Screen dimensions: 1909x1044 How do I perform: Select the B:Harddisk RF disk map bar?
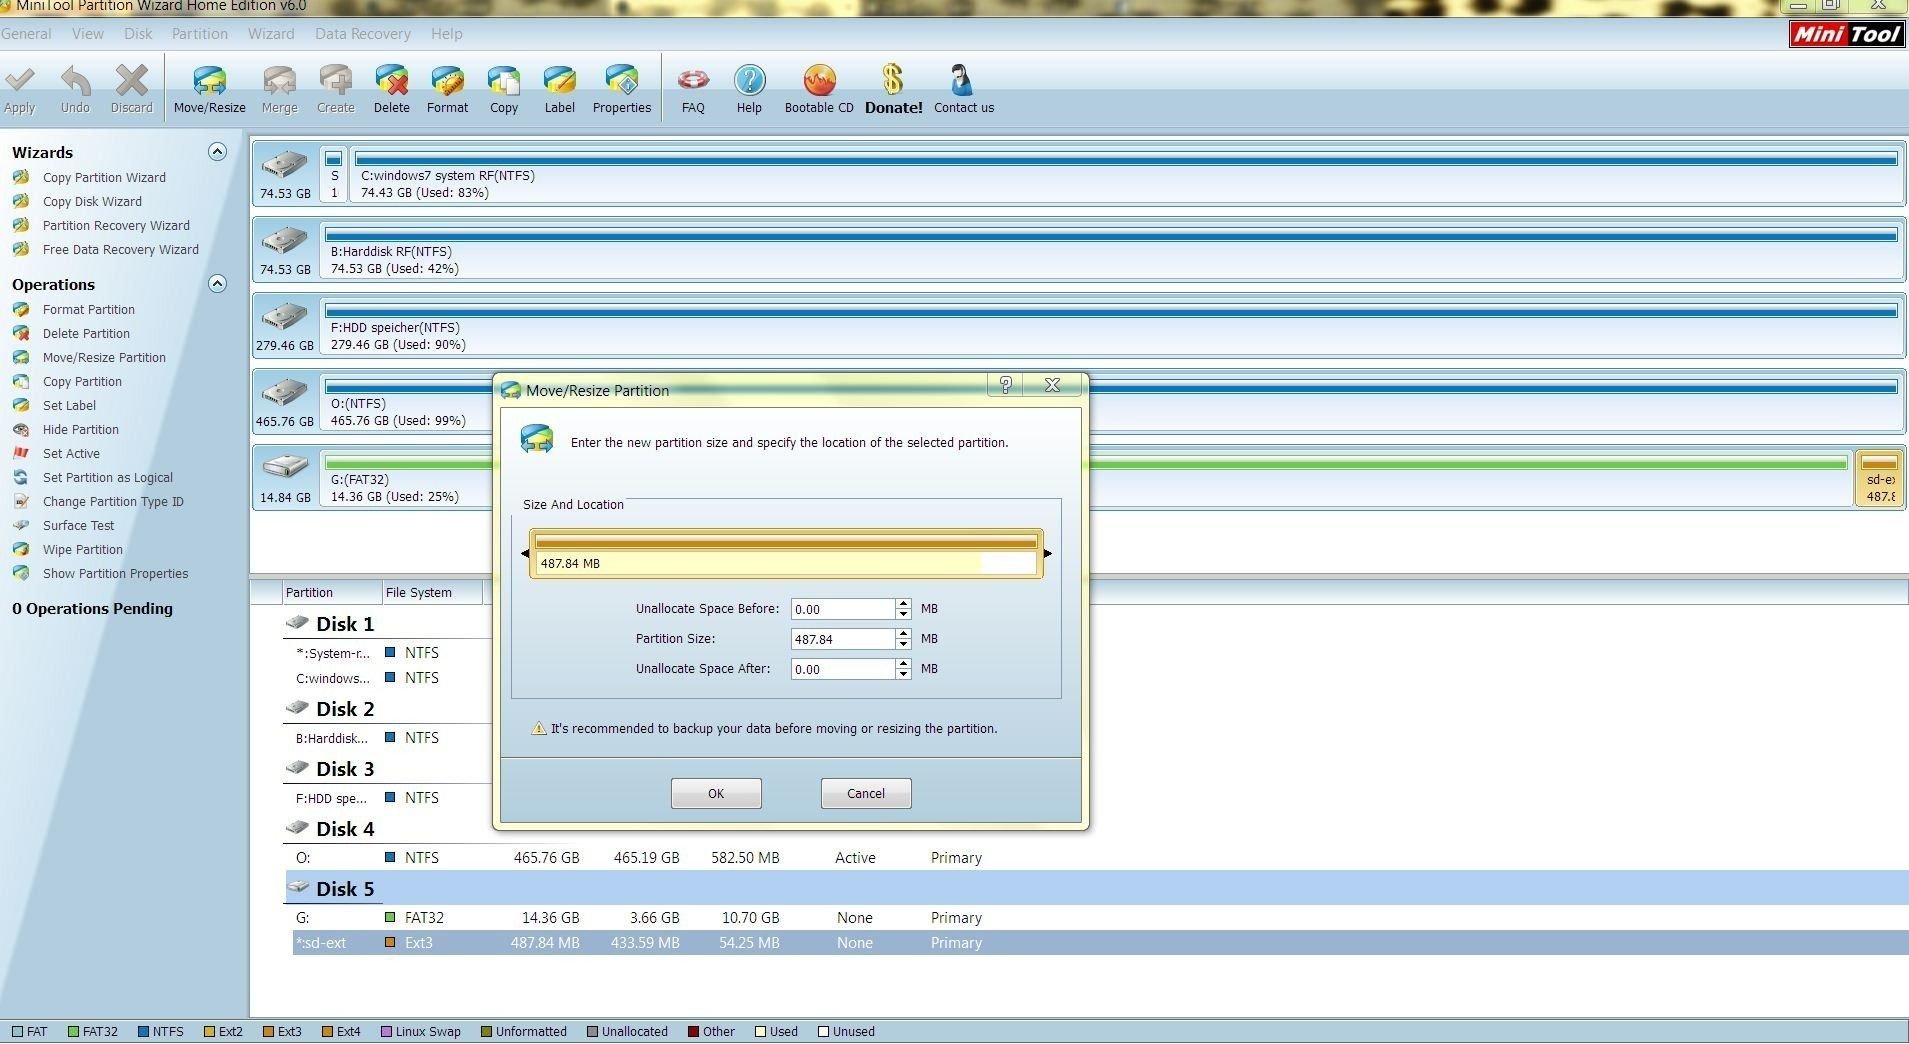(1111, 250)
